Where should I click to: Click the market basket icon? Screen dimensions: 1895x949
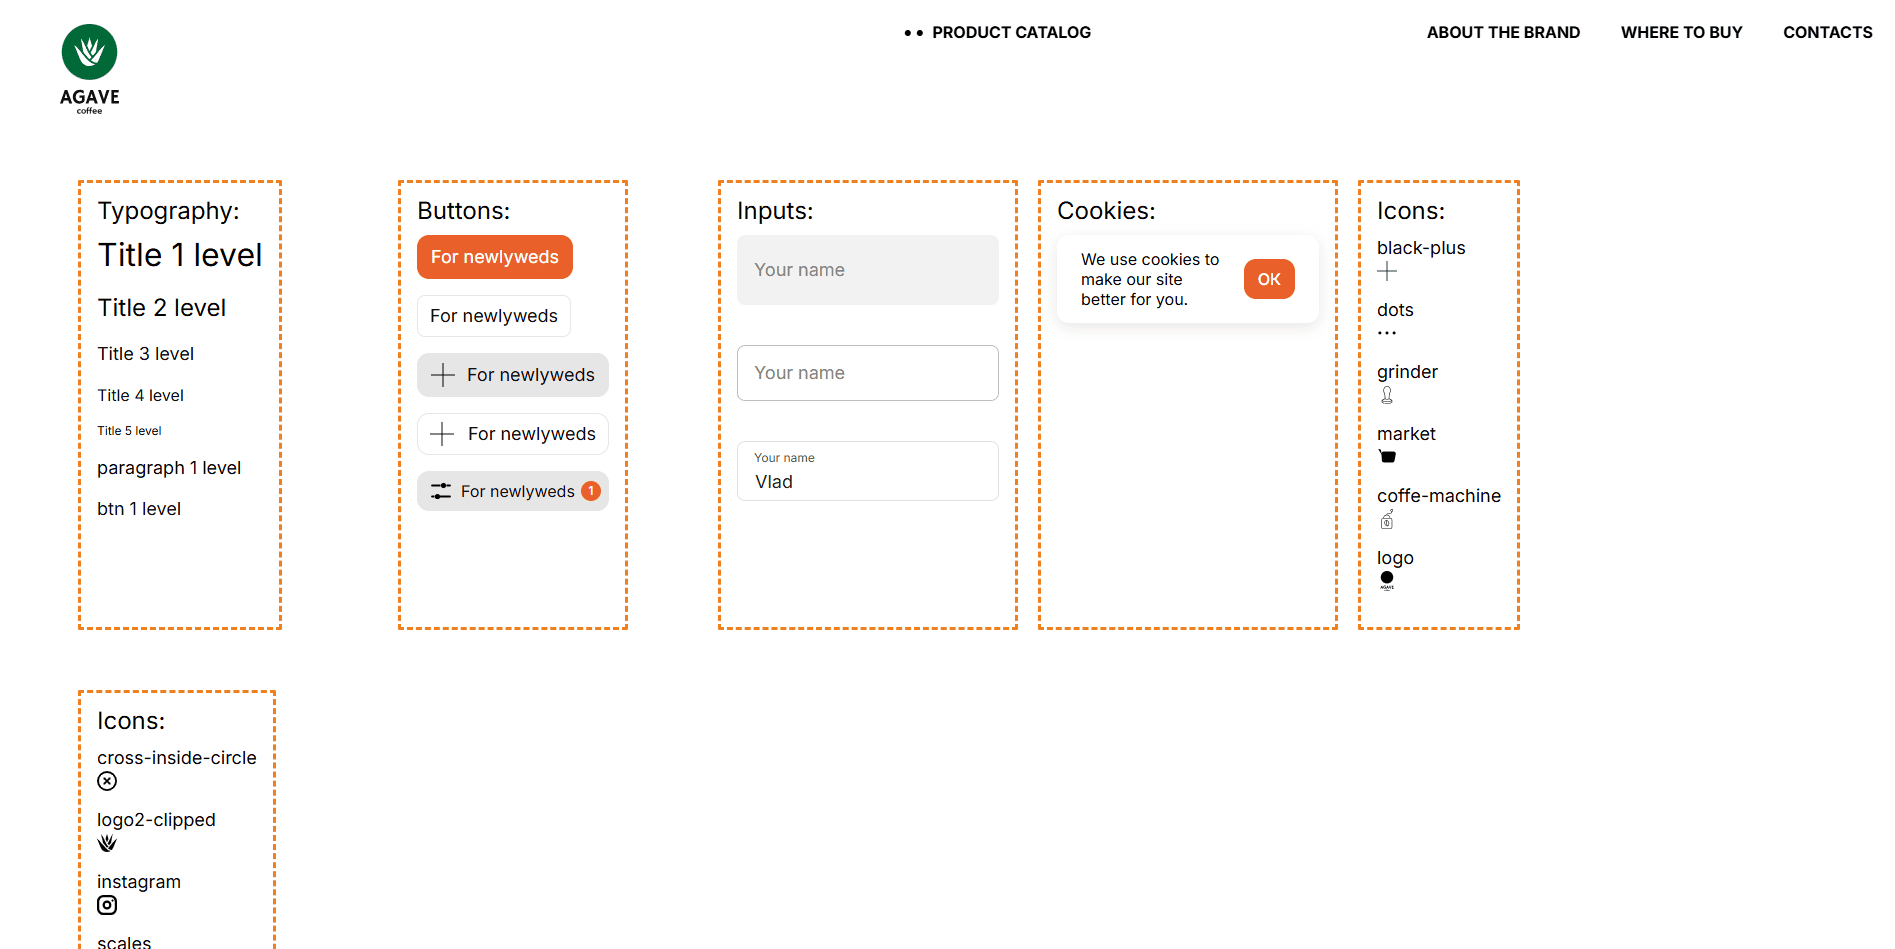[1387, 457]
